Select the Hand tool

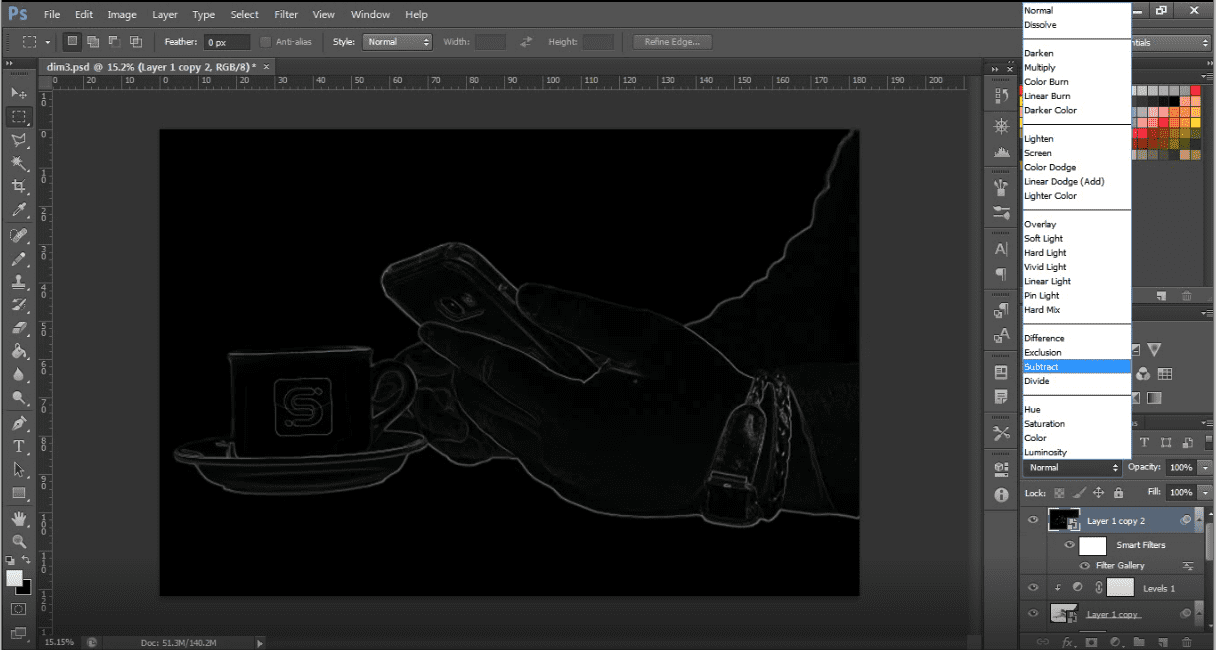[x=19, y=518]
